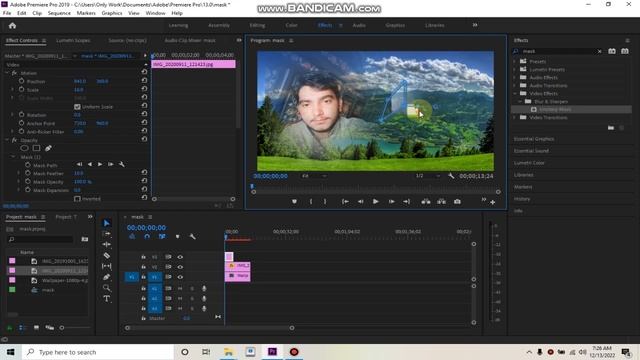Mark In point in Program monitor
Viewport: 640px width, 360px height.
[311, 201]
